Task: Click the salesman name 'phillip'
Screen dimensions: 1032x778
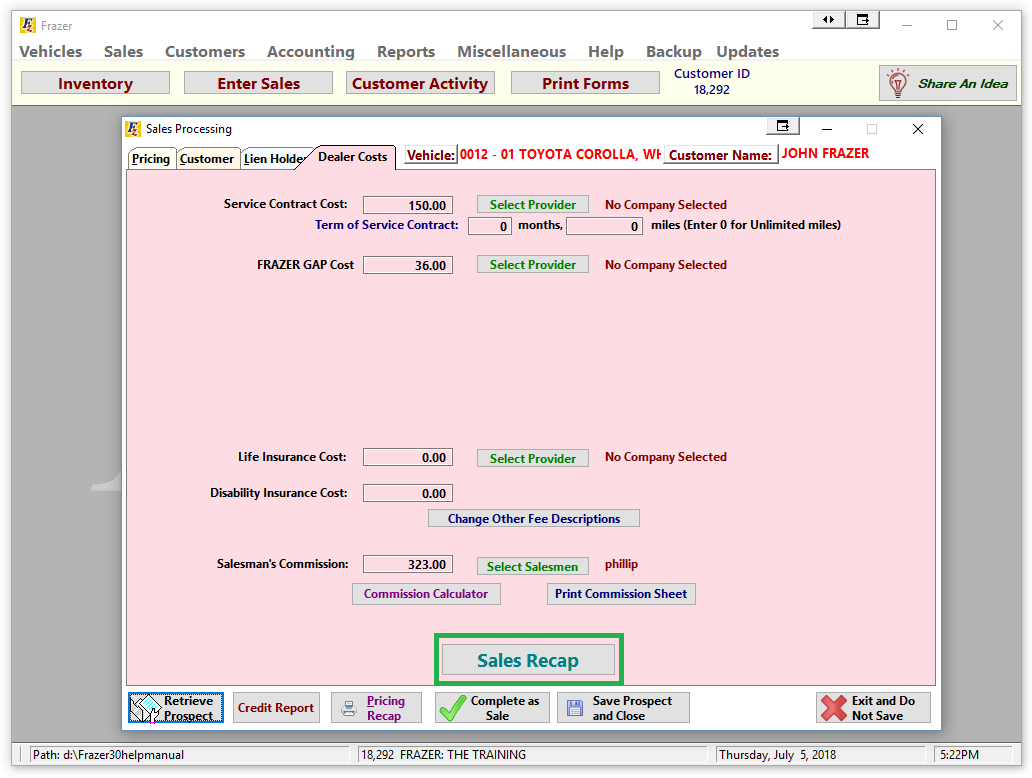Action: pyautogui.click(x=621, y=564)
